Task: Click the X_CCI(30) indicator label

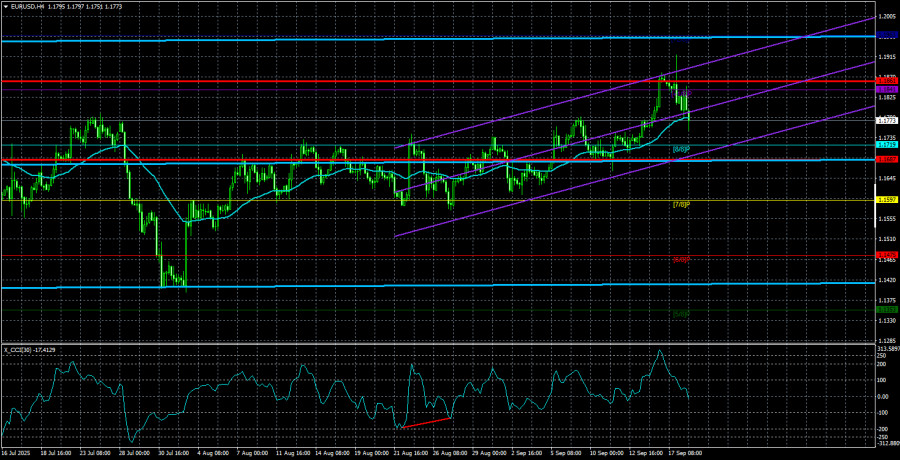Action: [x=28, y=350]
